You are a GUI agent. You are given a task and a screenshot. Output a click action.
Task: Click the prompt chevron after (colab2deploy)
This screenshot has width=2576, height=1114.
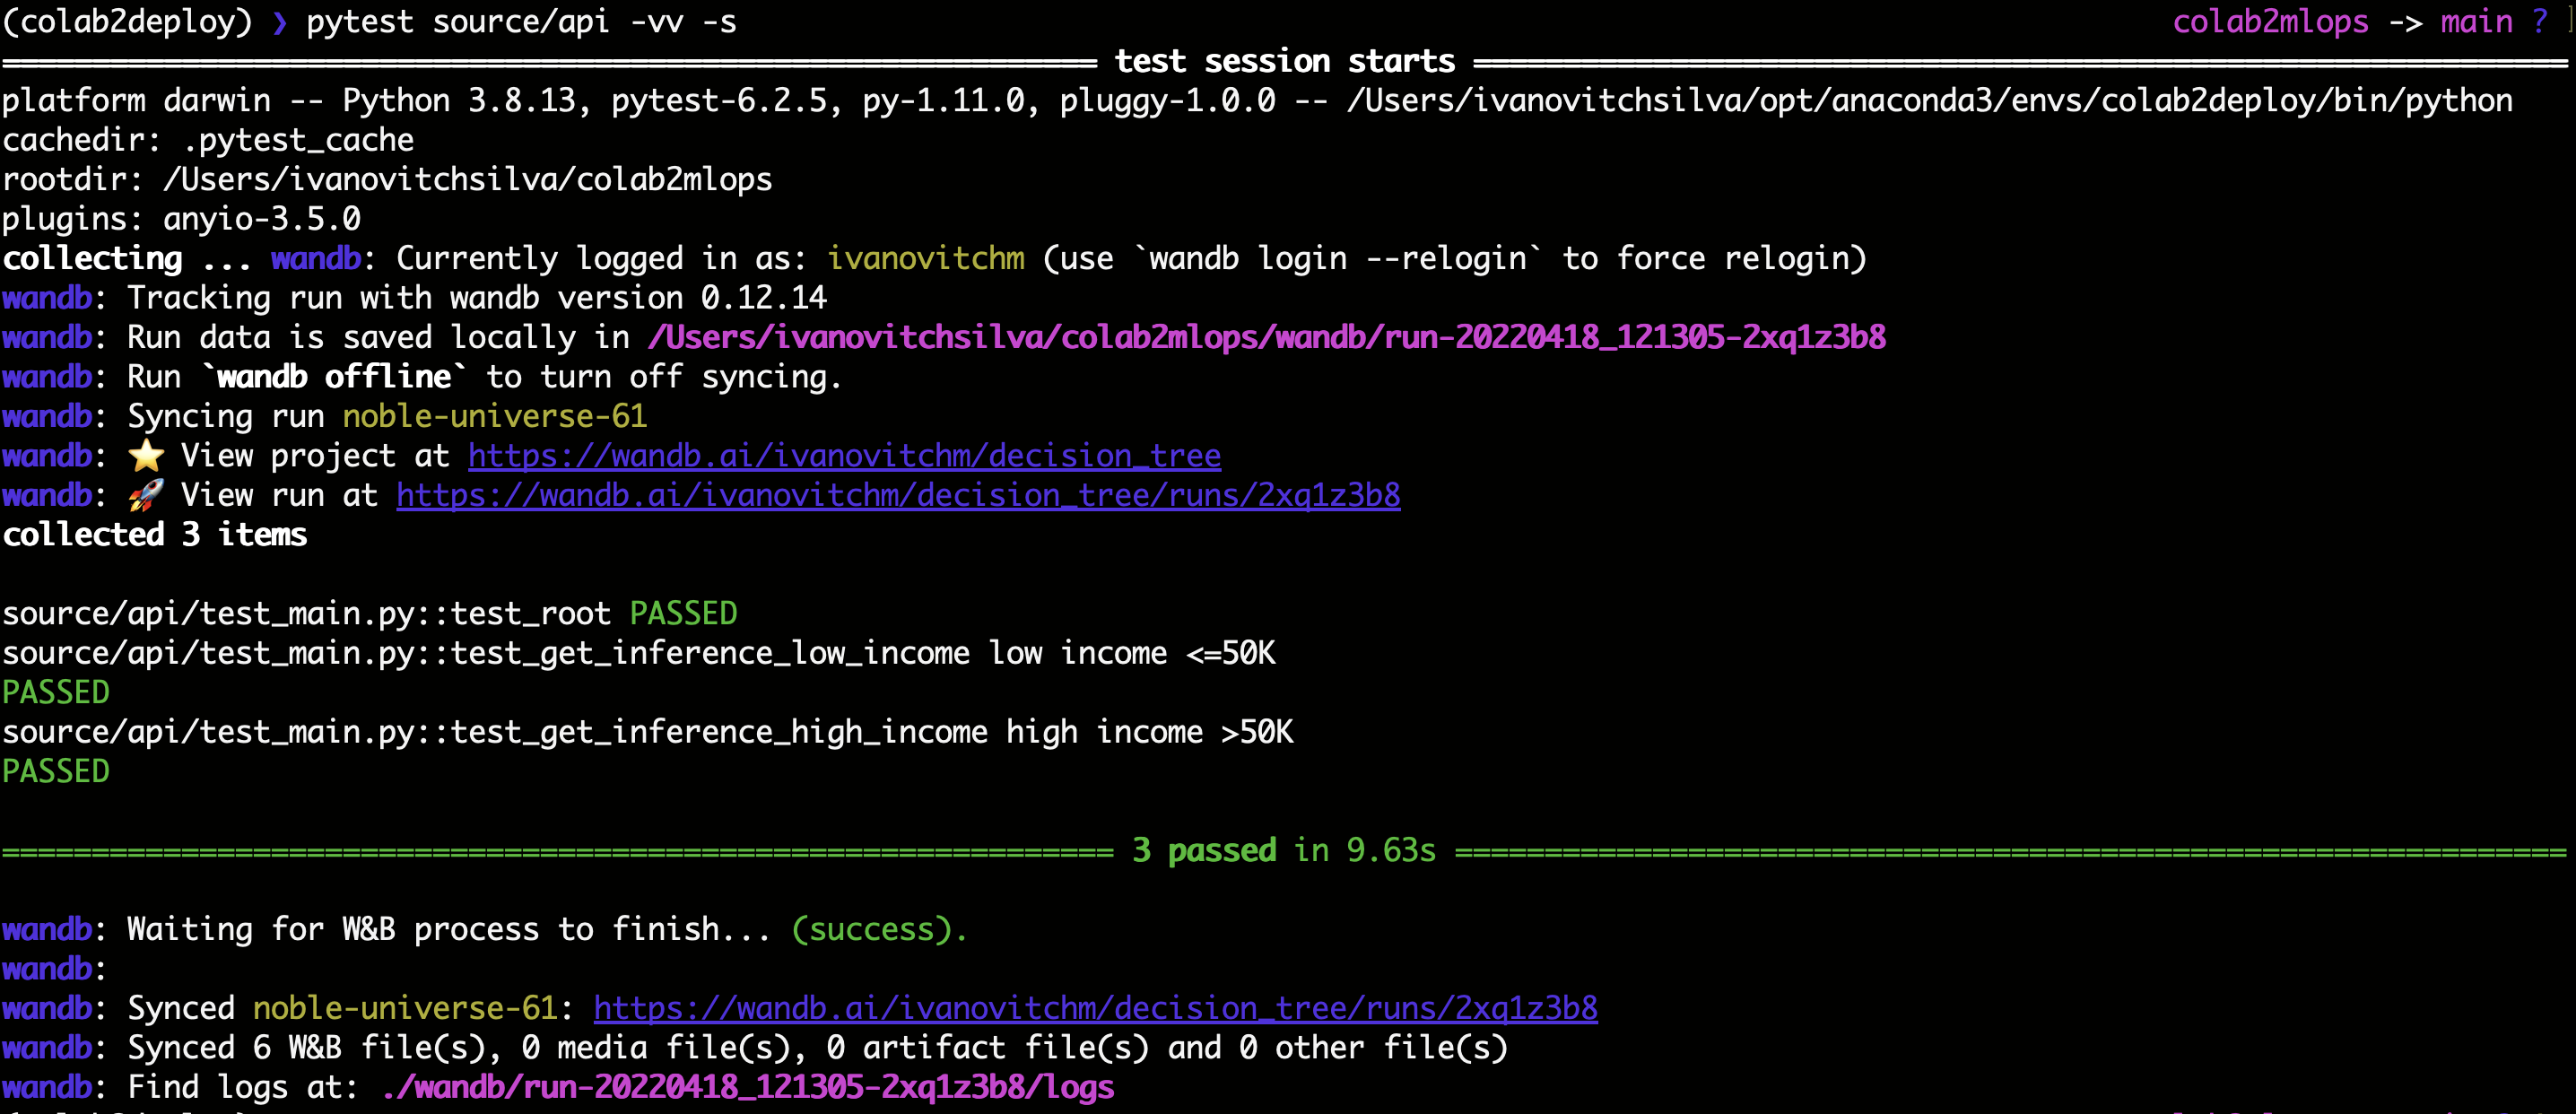click(280, 22)
